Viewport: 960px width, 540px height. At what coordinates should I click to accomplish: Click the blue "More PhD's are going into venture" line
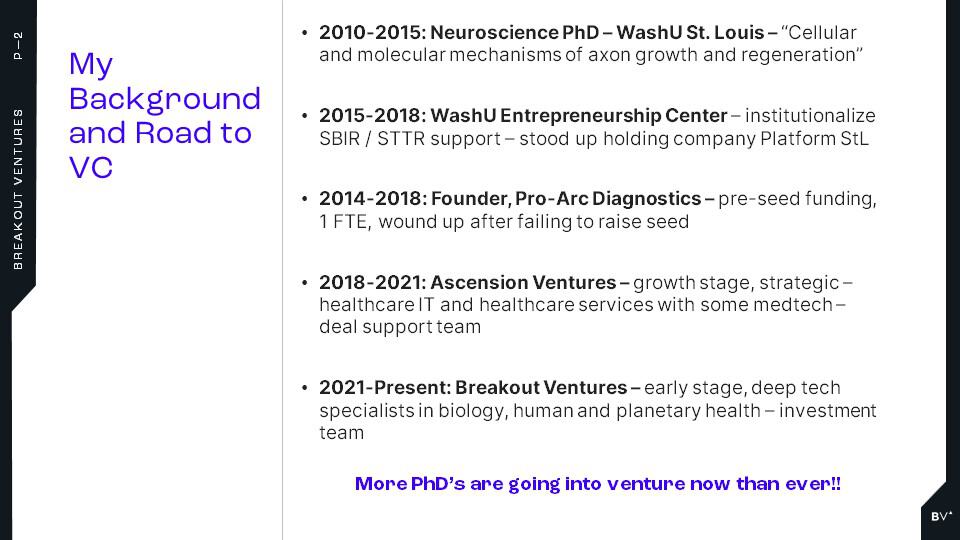click(x=598, y=484)
